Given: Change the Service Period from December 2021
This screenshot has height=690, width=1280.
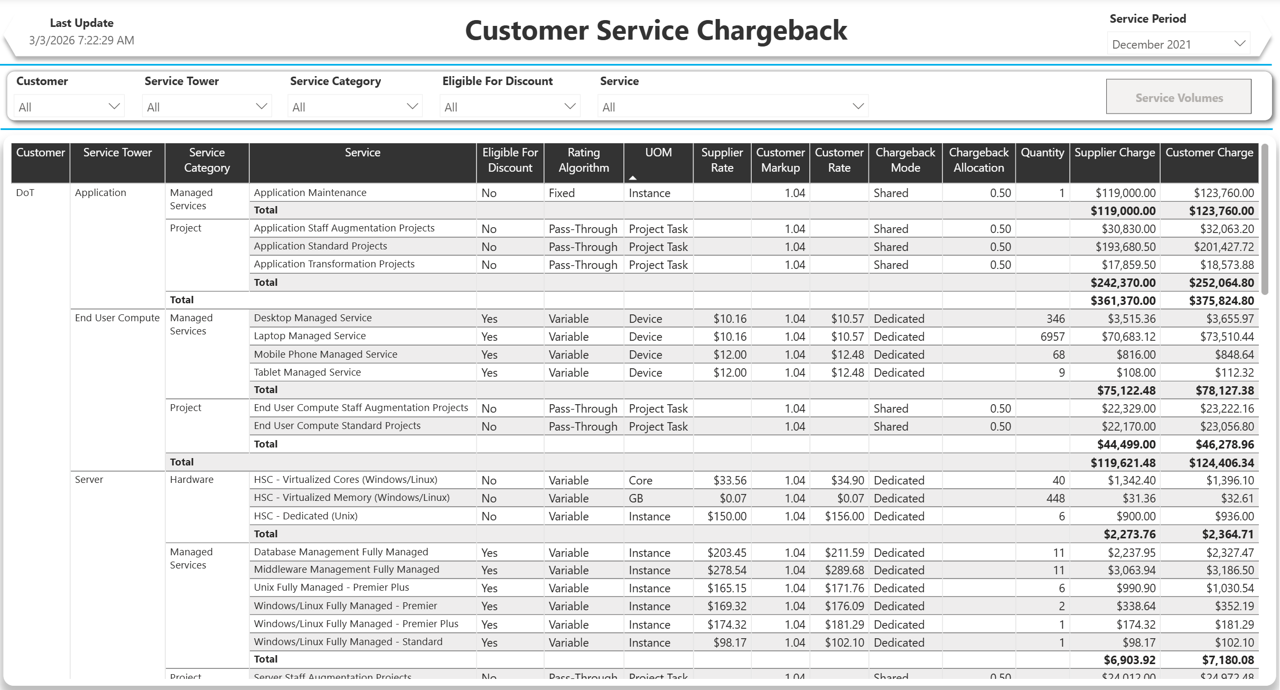Looking at the screenshot, I should (x=1178, y=43).
